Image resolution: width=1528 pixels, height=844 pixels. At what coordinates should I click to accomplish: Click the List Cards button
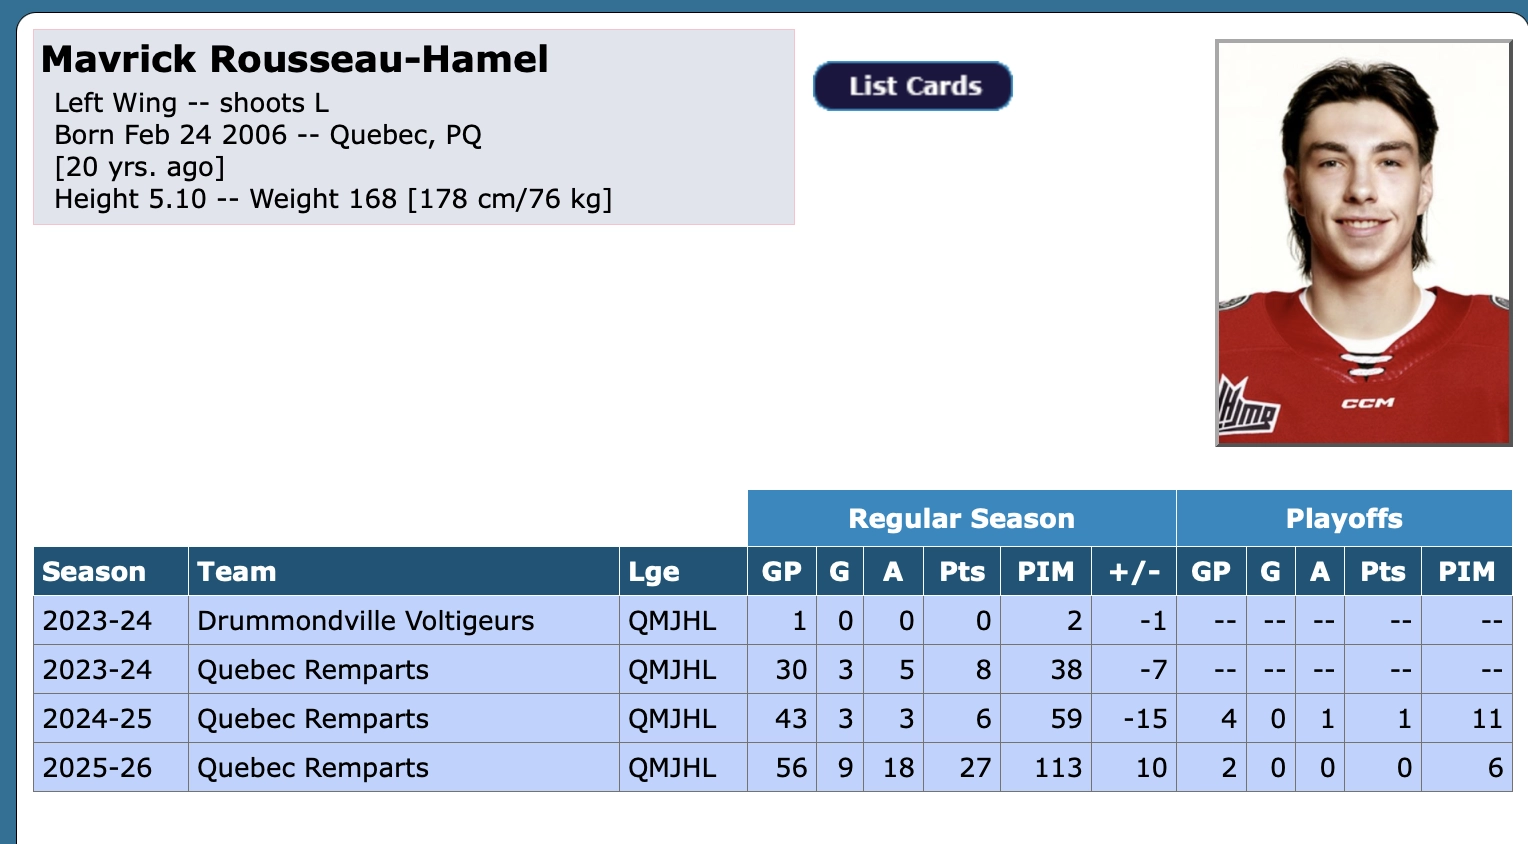point(913,86)
